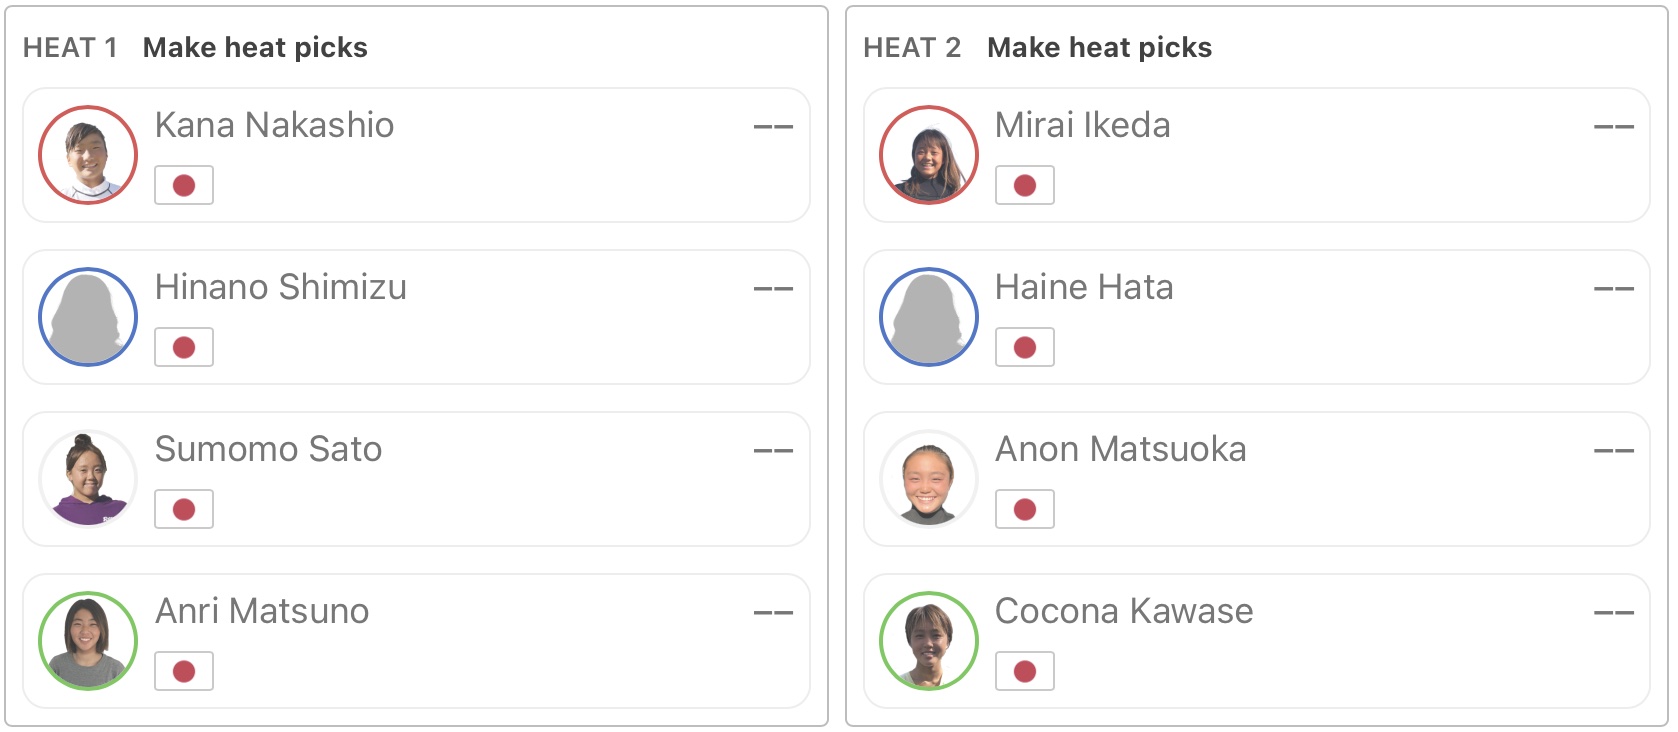Screen dimensions: 1678x732
Task: Click Japan flag under Cocona Kawase
Action: (1024, 671)
